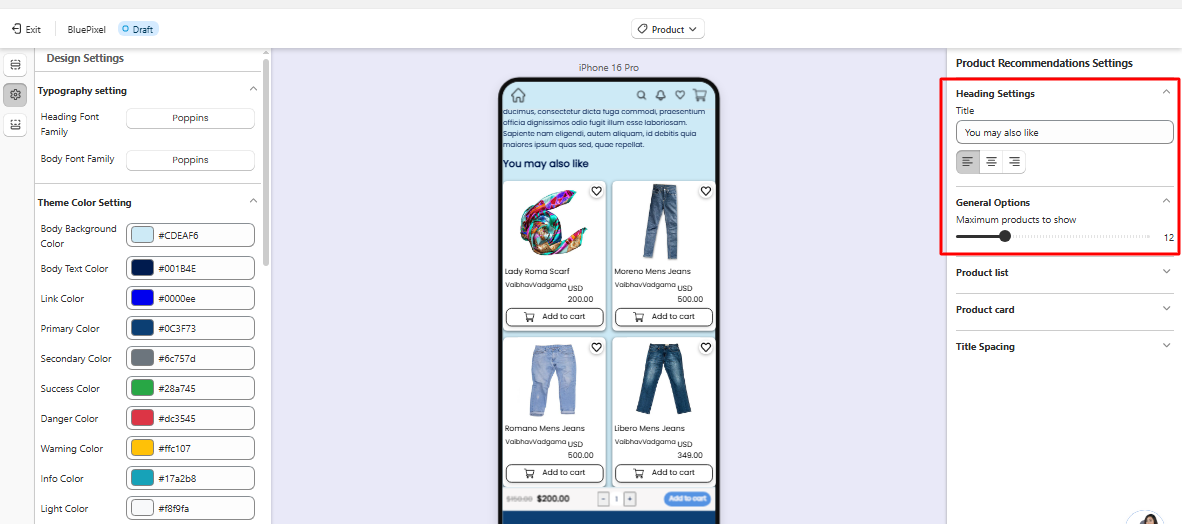Click the Exit icon at top left
The height and width of the screenshot is (524, 1182).
click(x=16, y=30)
